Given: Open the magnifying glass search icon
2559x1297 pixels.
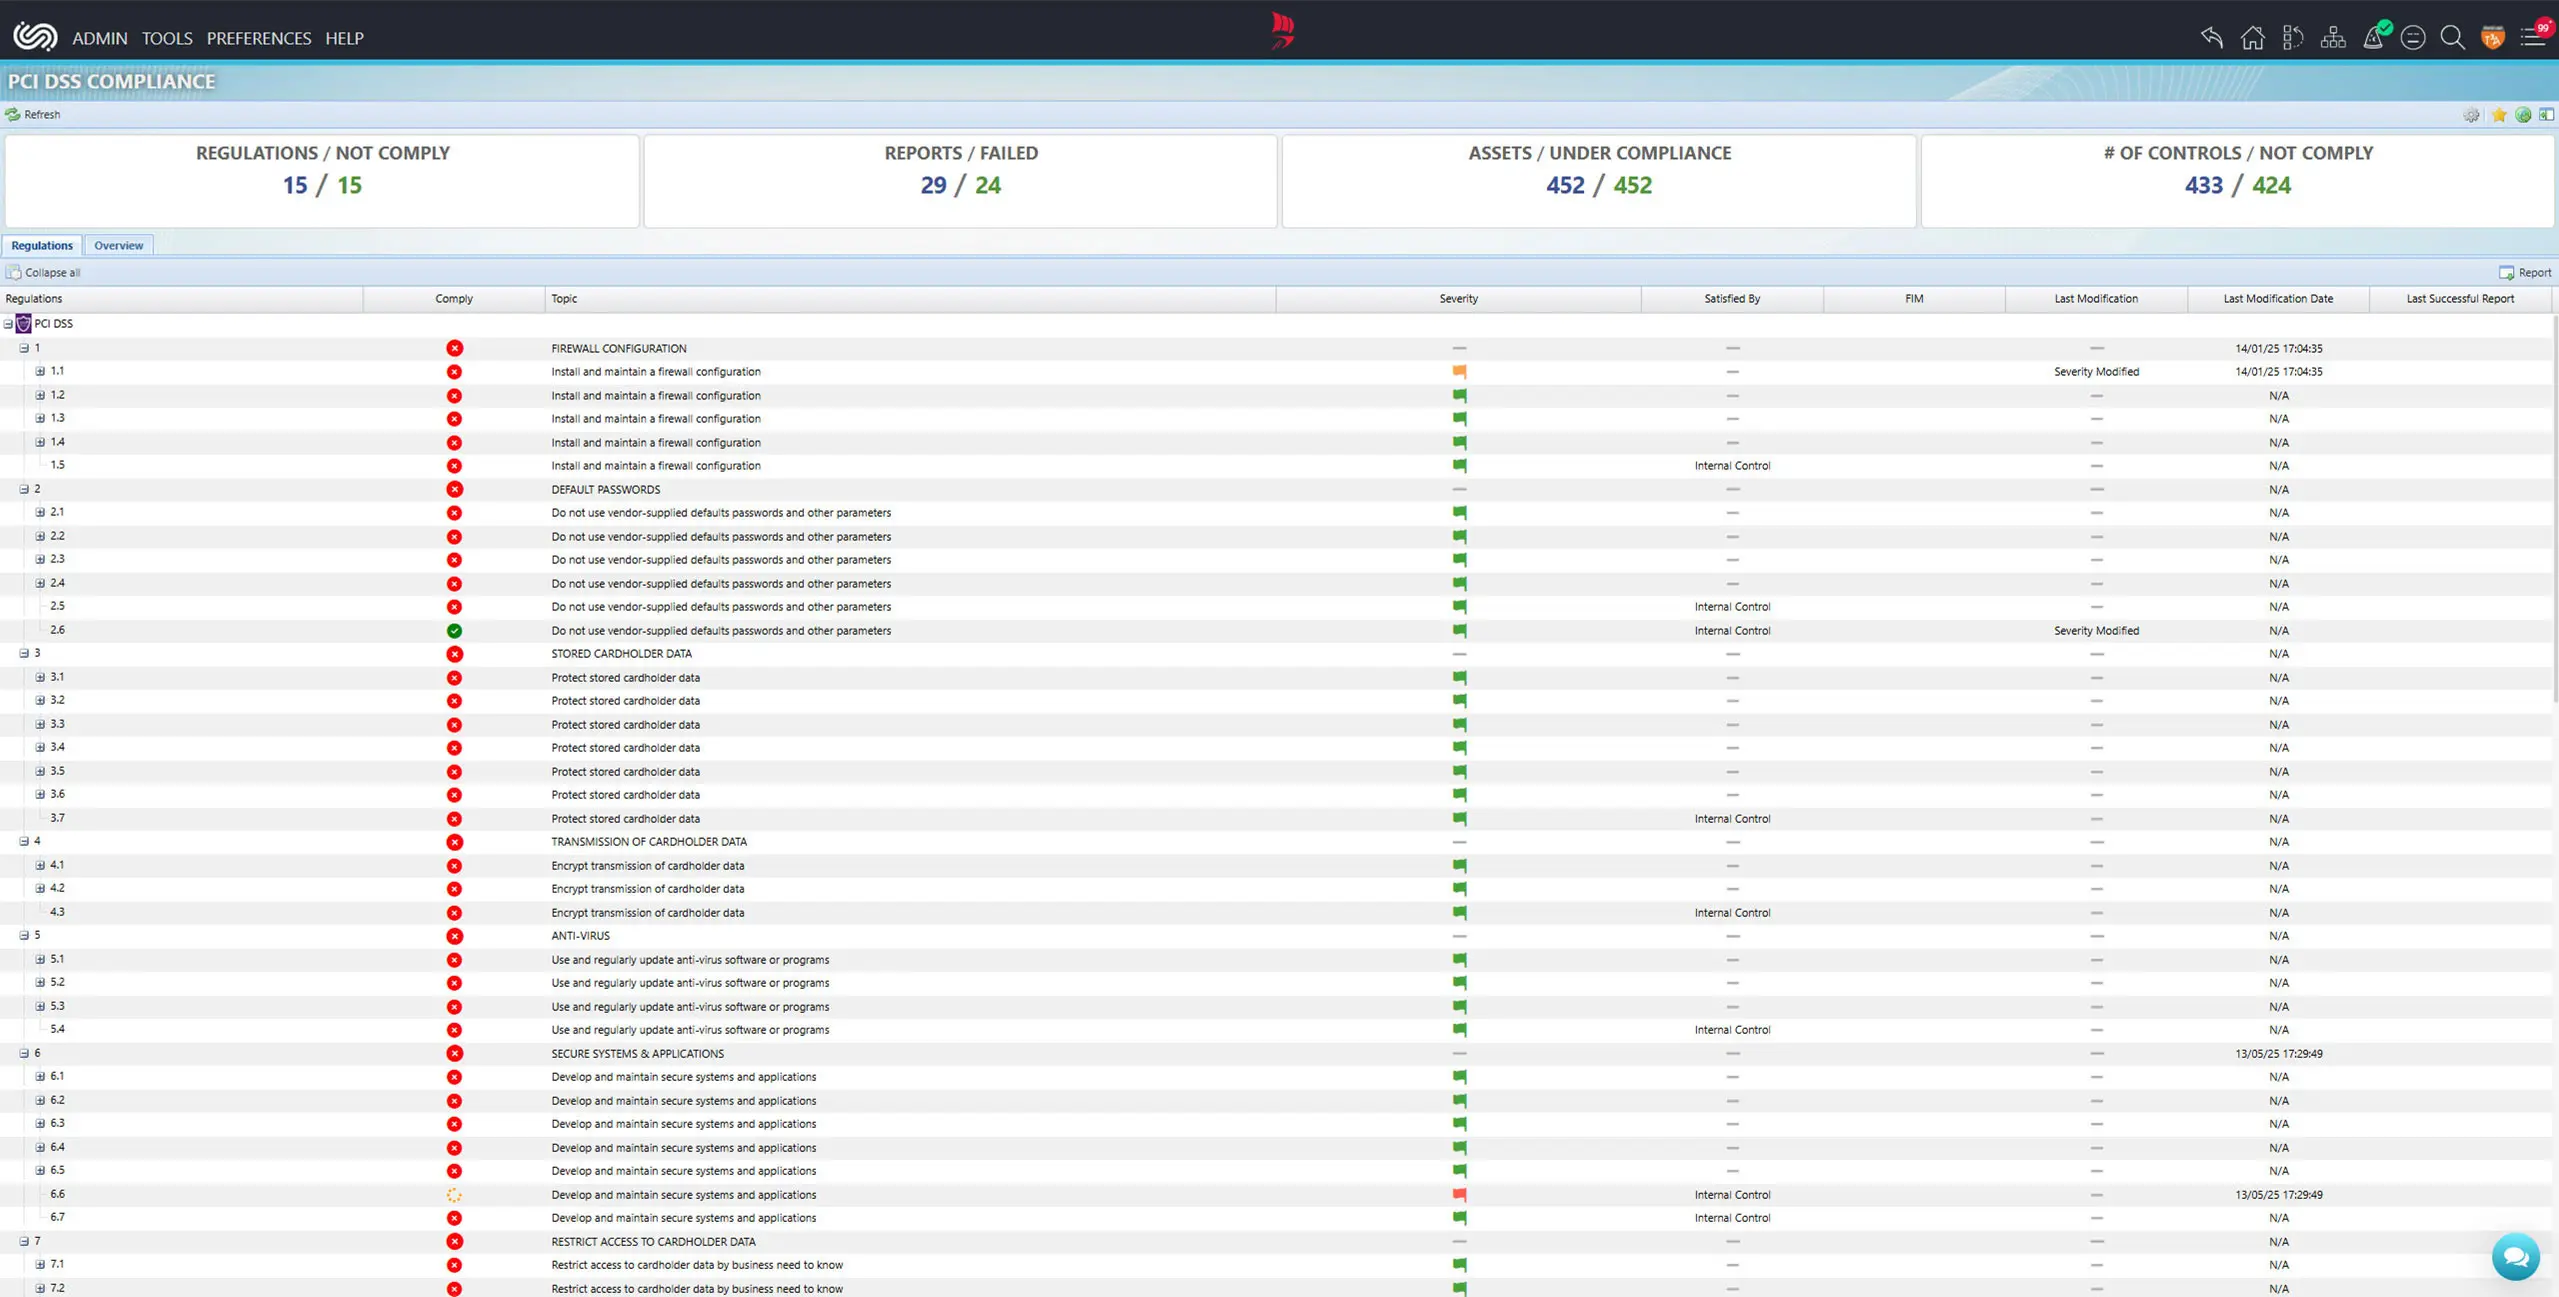Looking at the screenshot, I should click(2452, 38).
